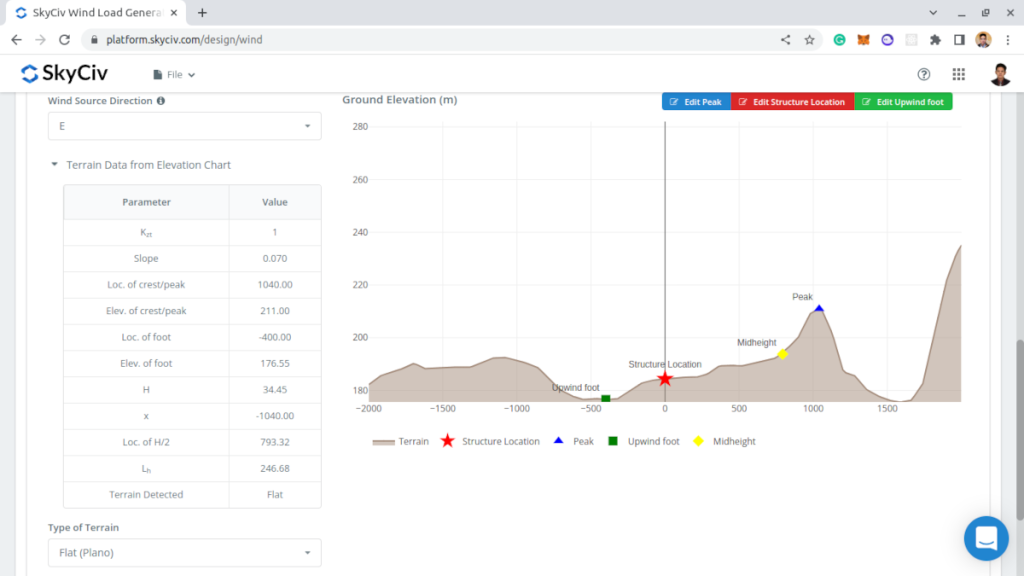The height and width of the screenshot is (576, 1024).
Task: Click the Edit Structure Location button
Action: (792, 102)
